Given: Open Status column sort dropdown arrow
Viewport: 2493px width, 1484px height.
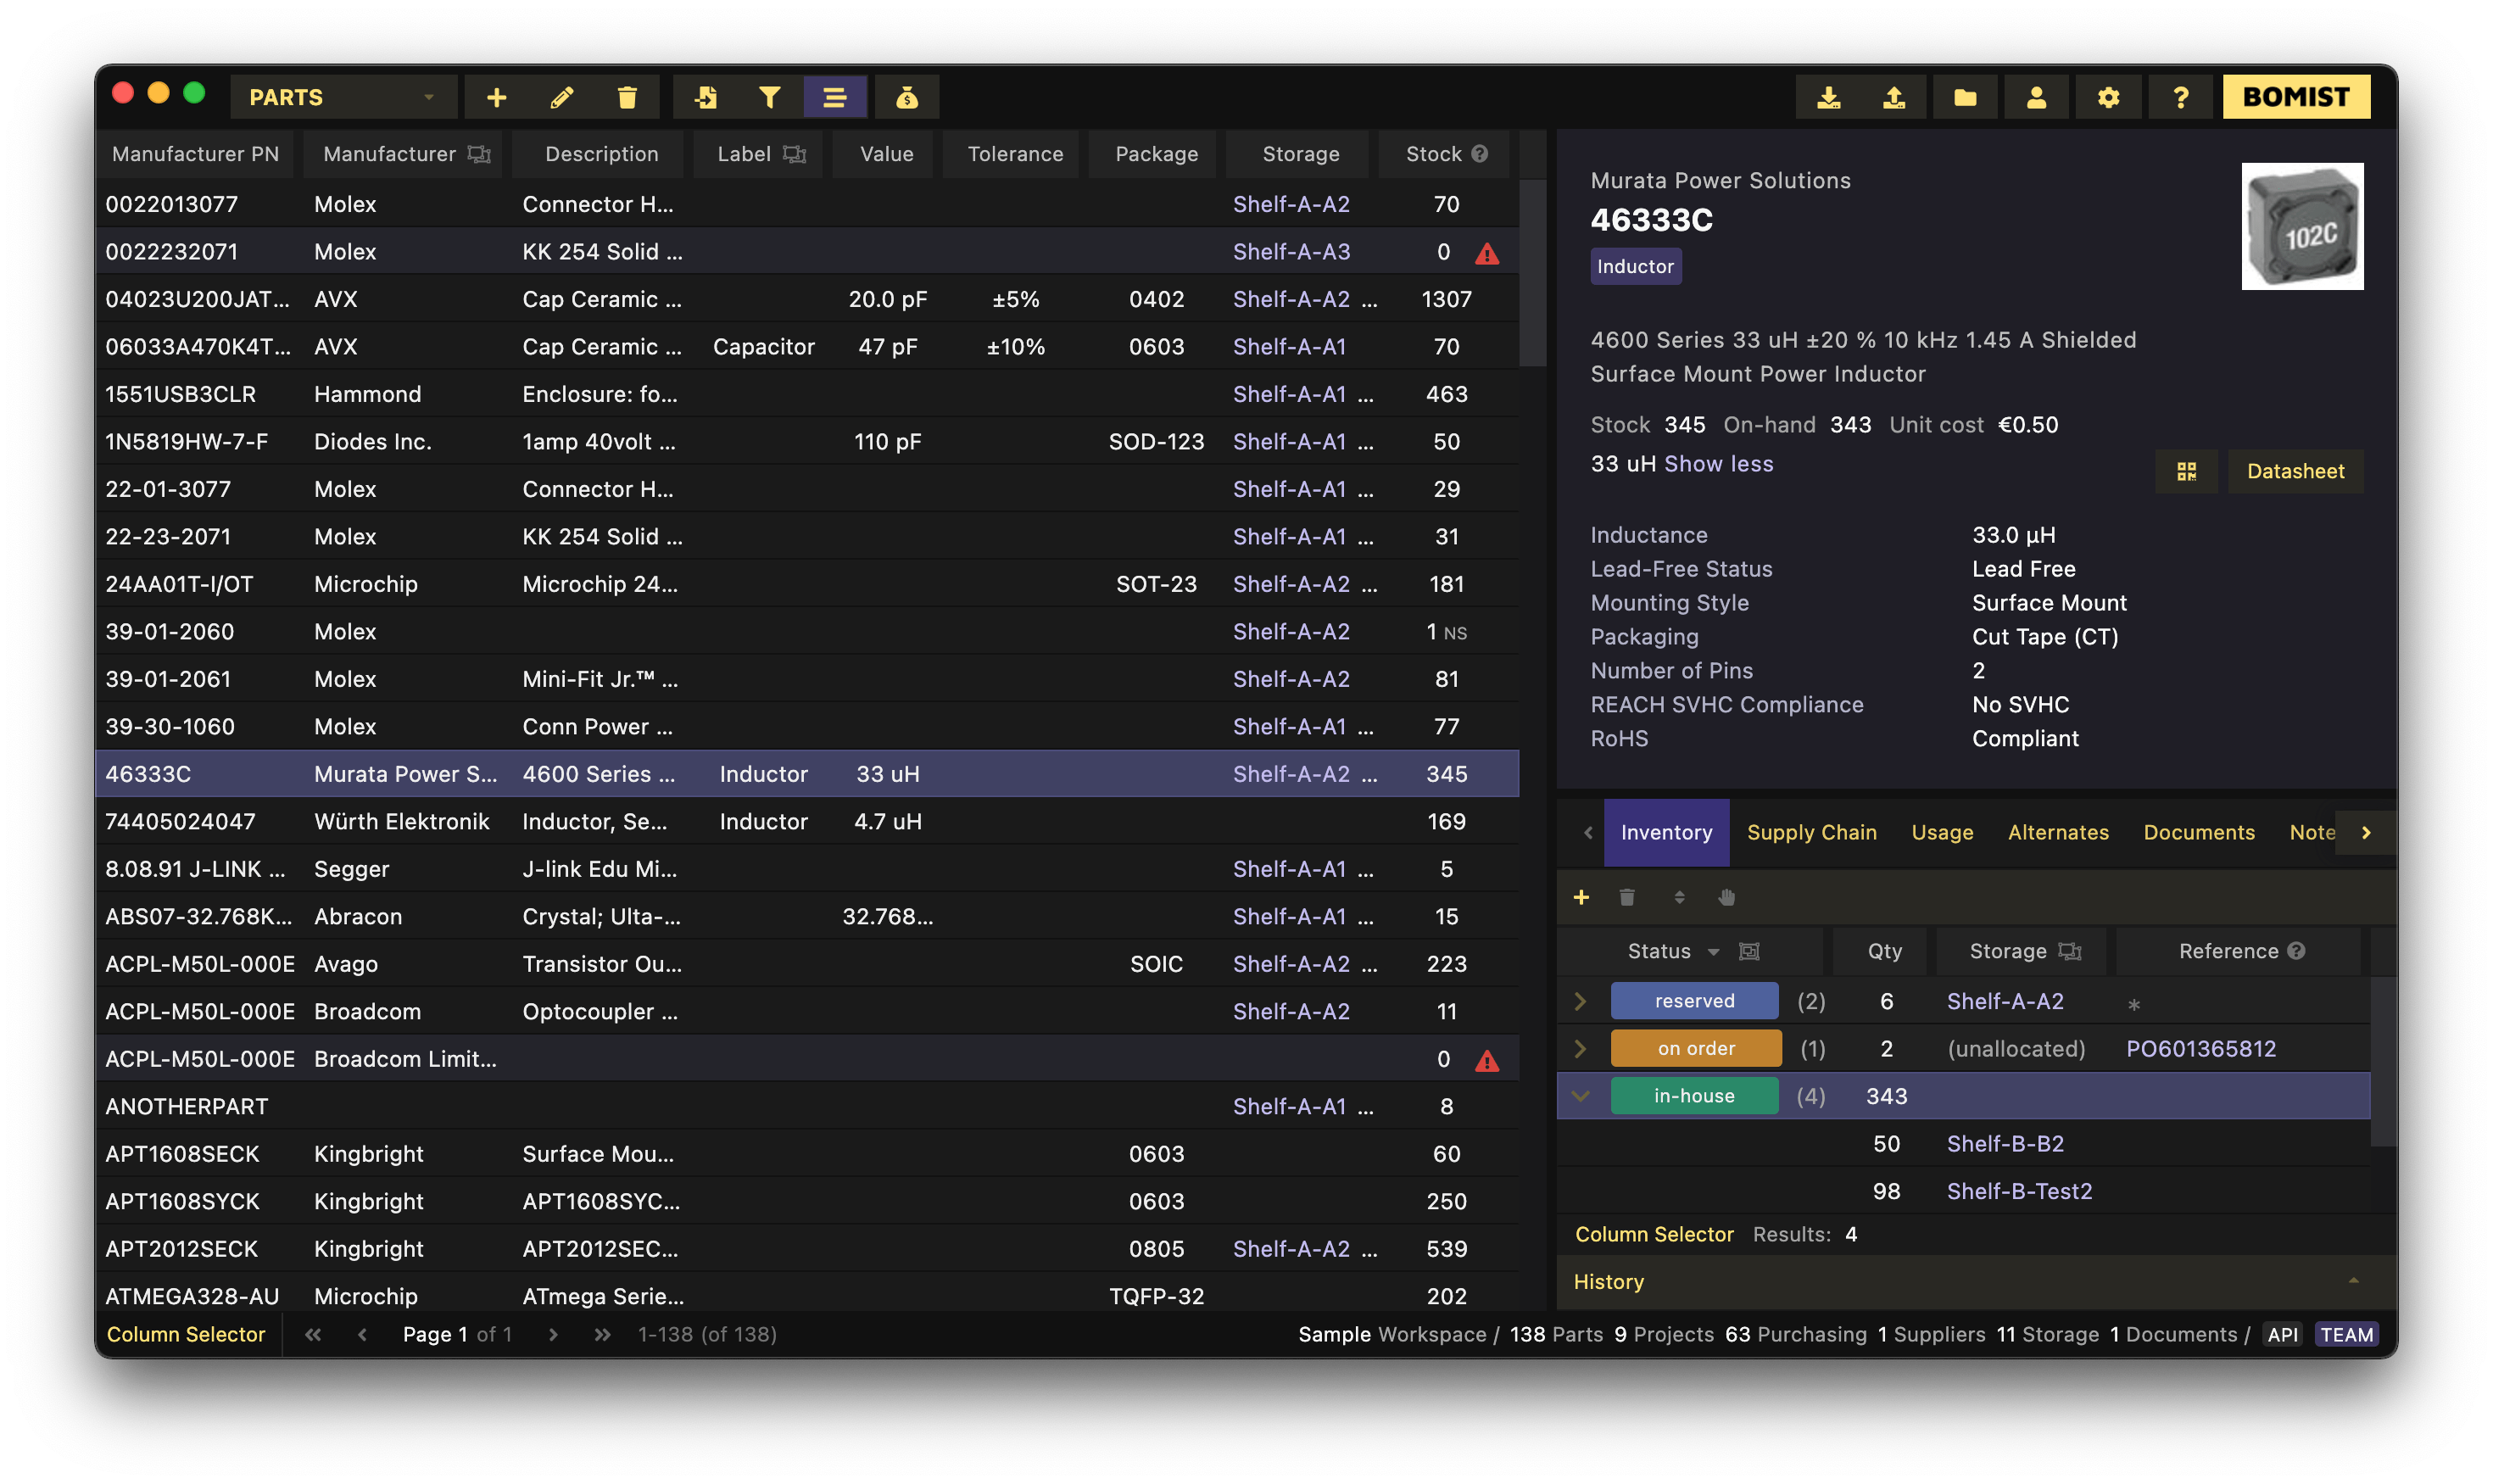Looking at the screenshot, I should pos(1714,952).
